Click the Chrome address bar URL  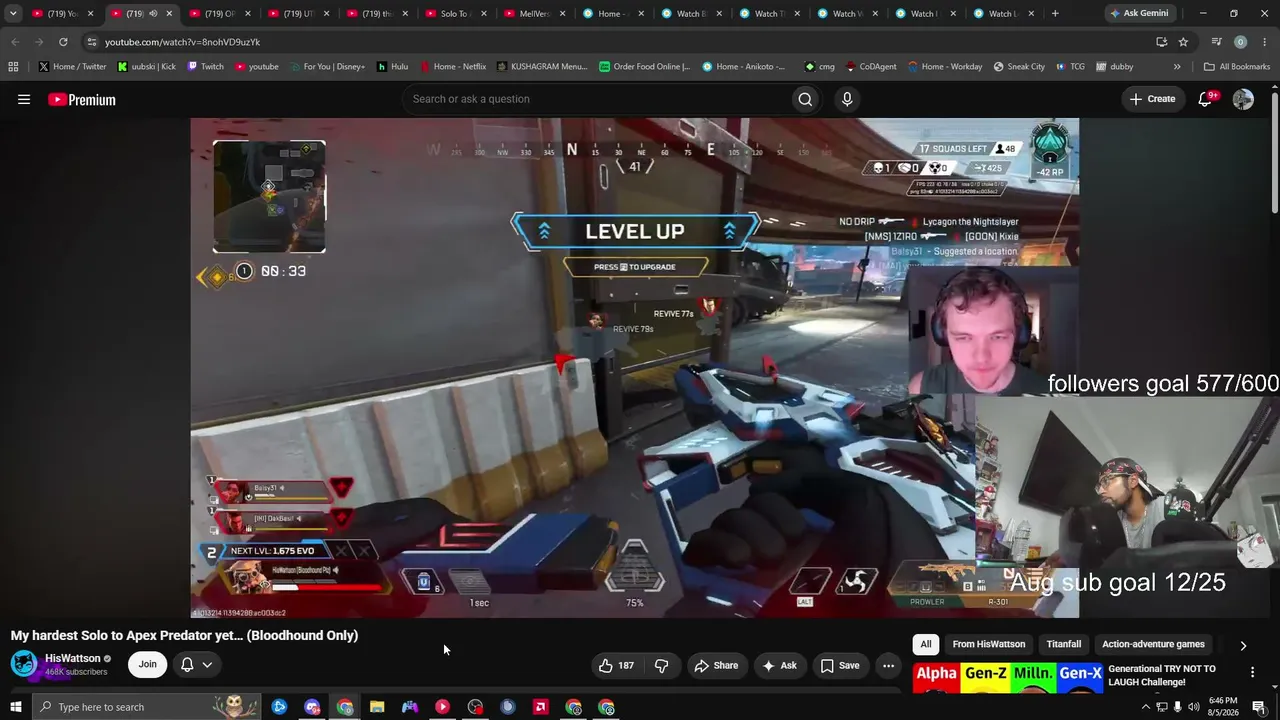[x=182, y=42]
